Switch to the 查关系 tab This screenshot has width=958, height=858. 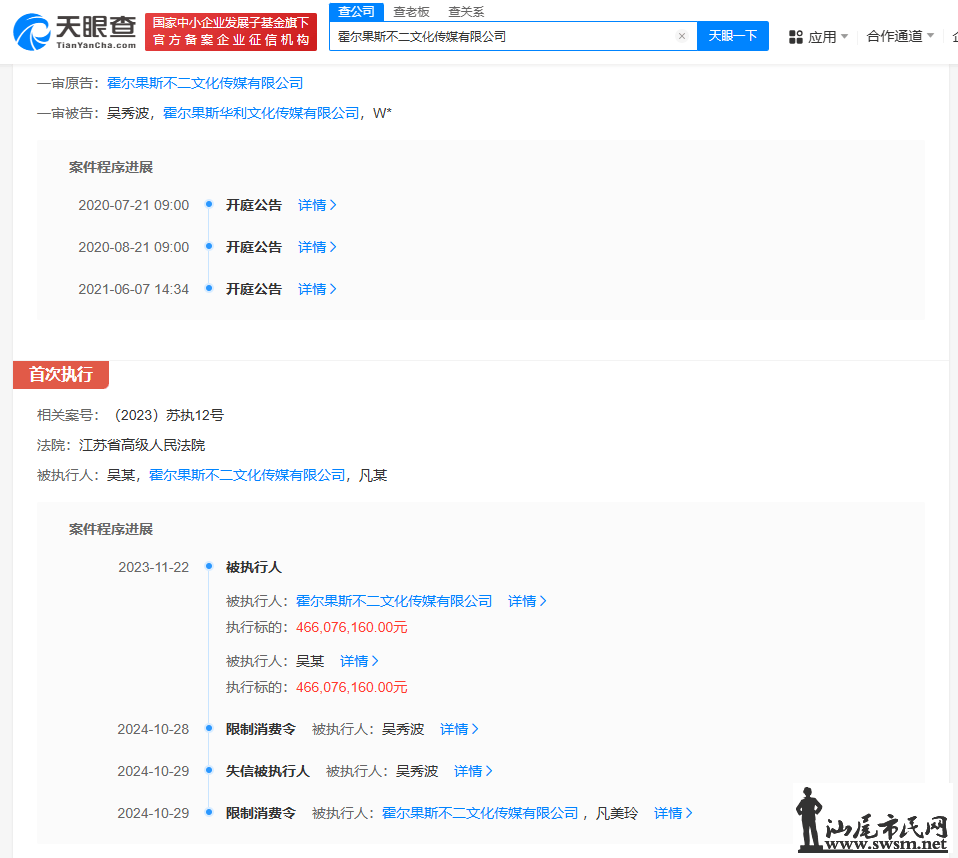[x=466, y=12]
